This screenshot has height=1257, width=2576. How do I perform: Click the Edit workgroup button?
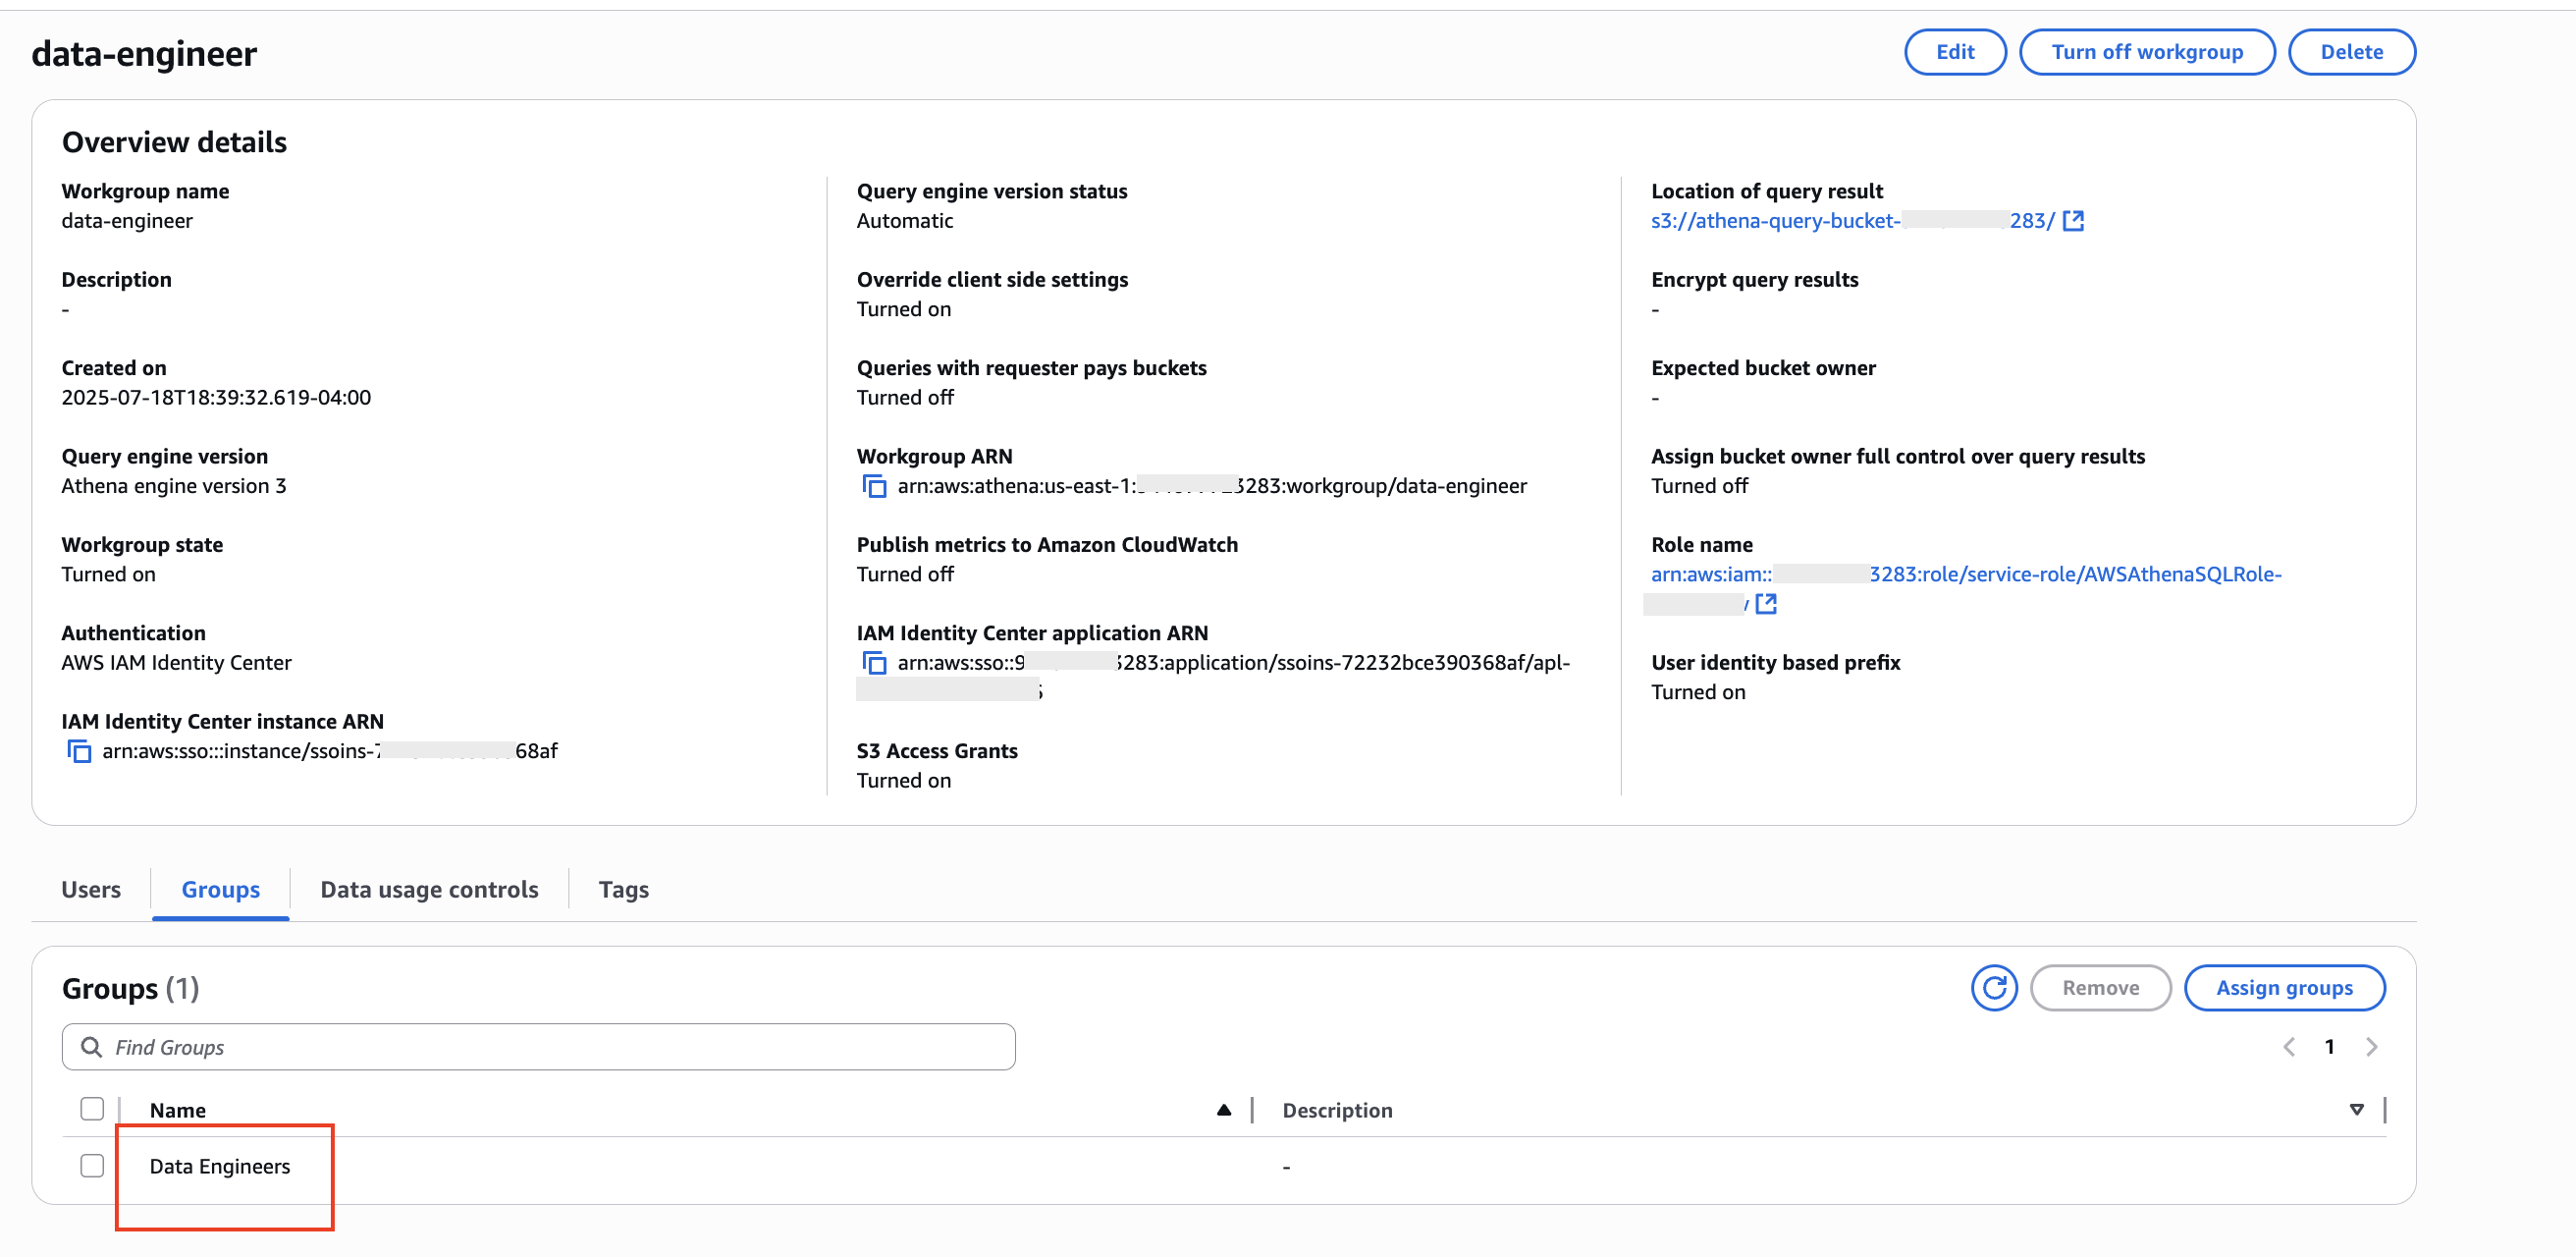[x=1954, y=52]
